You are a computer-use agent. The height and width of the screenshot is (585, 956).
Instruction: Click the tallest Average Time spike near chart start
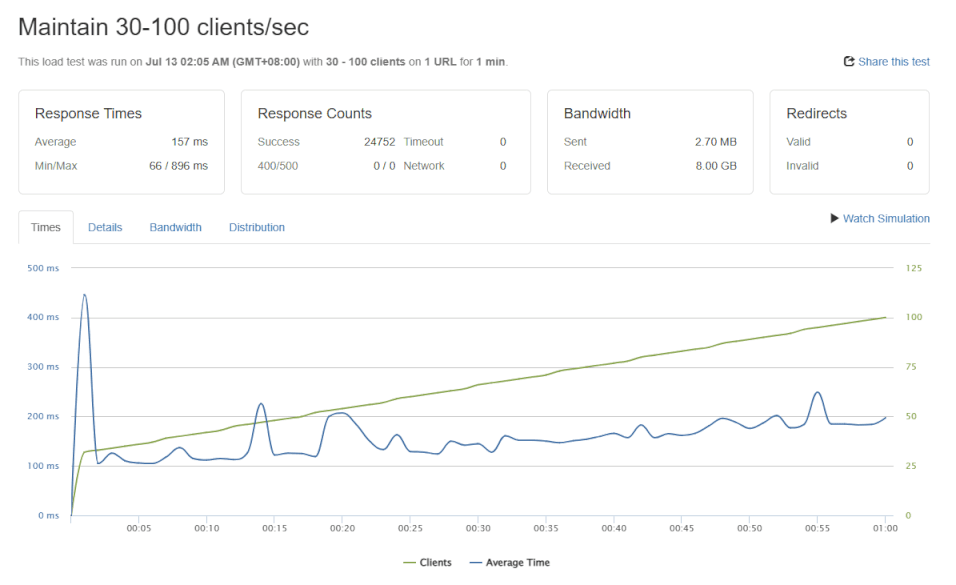[84, 295]
